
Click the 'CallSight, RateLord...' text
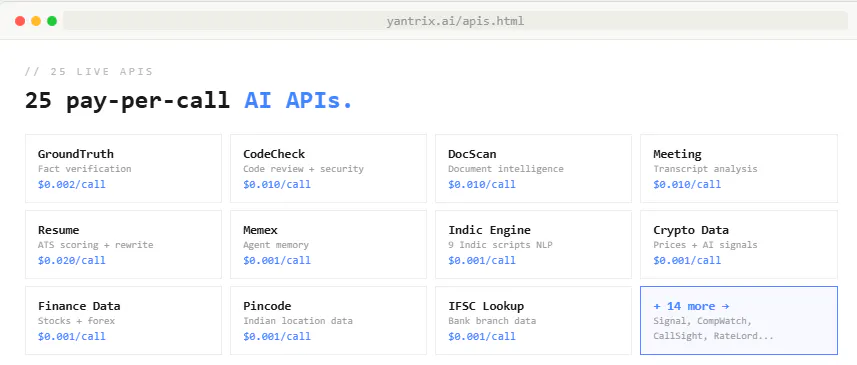[713, 336]
